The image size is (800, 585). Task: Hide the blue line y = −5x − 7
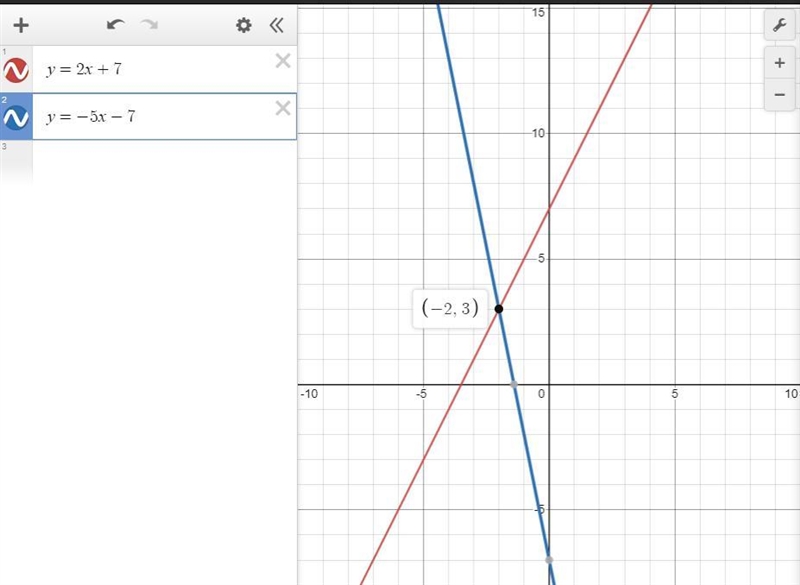click(16, 118)
